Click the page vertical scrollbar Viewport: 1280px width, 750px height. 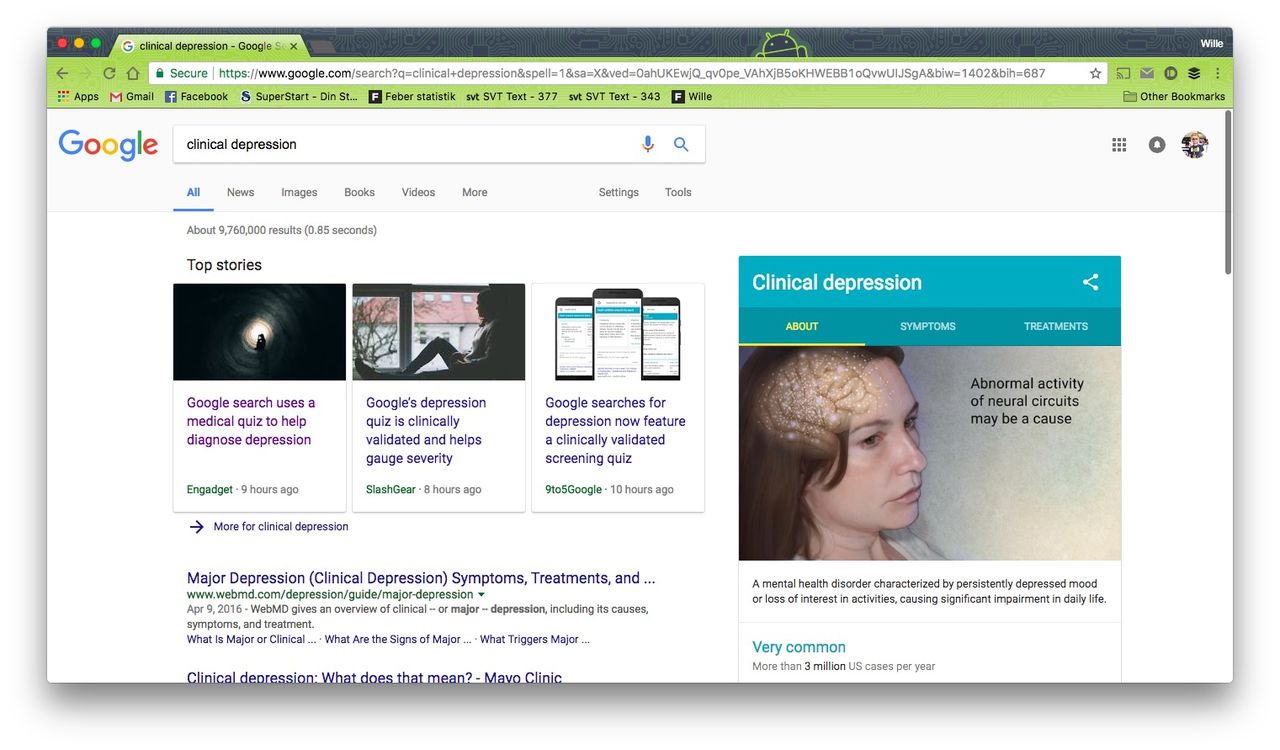click(x=1227, y=192)
